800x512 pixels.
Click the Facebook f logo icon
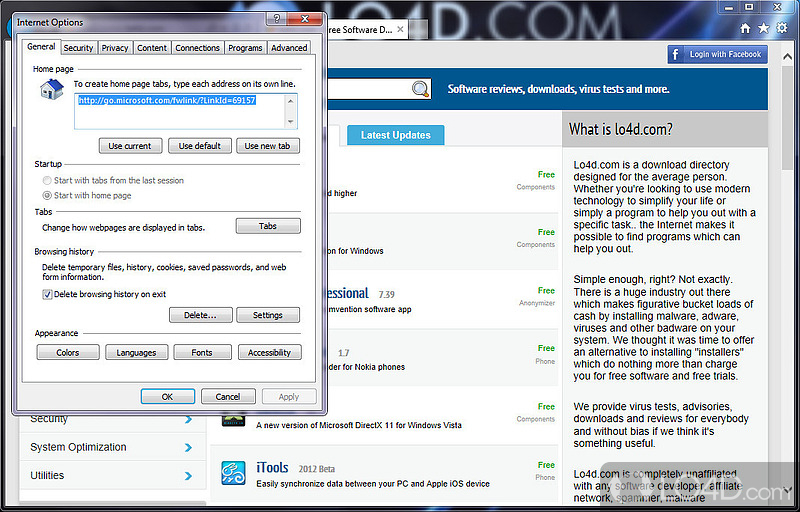[x=676, y=54]
